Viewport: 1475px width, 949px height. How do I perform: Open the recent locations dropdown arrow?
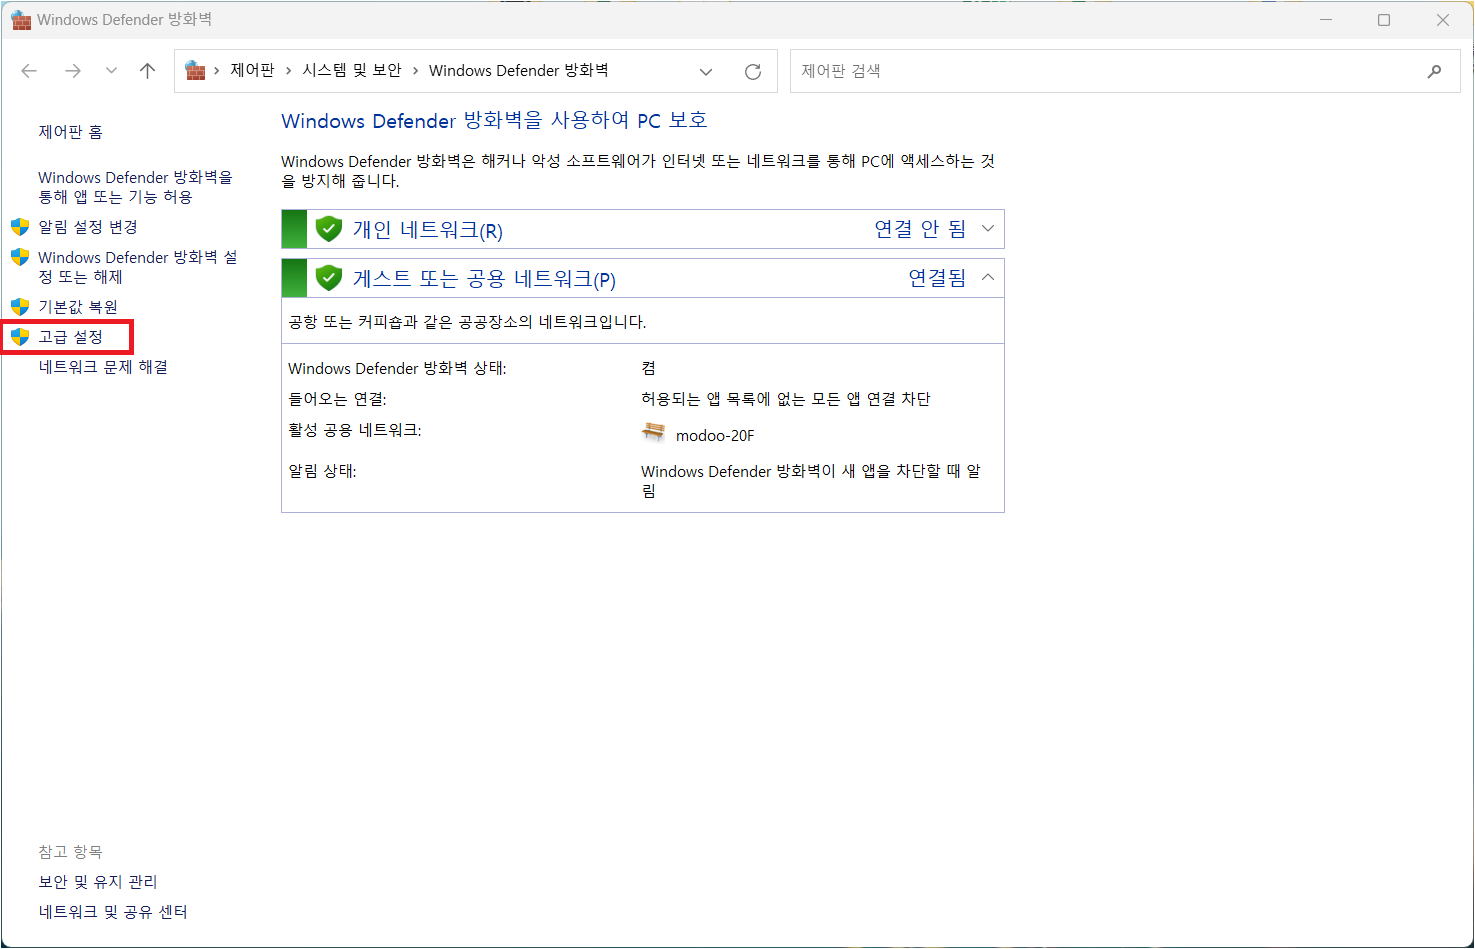(x=111, y=71)
